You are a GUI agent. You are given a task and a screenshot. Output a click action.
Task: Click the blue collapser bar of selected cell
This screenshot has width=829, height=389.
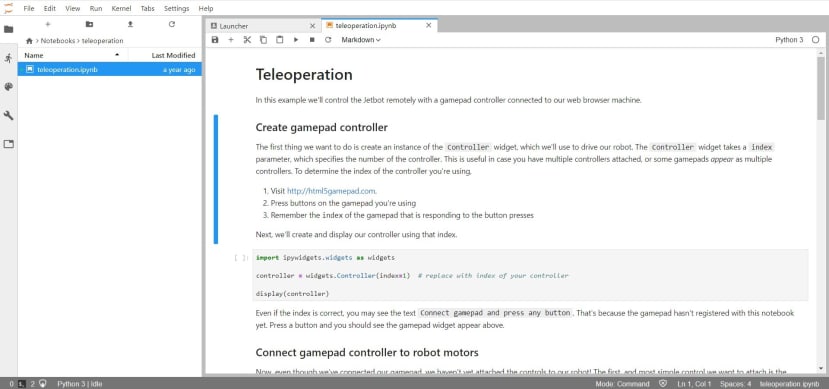pos(216,179)
